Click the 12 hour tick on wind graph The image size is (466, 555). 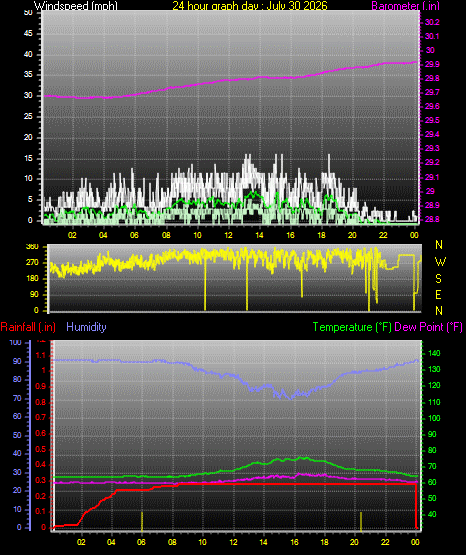point(228,235)
